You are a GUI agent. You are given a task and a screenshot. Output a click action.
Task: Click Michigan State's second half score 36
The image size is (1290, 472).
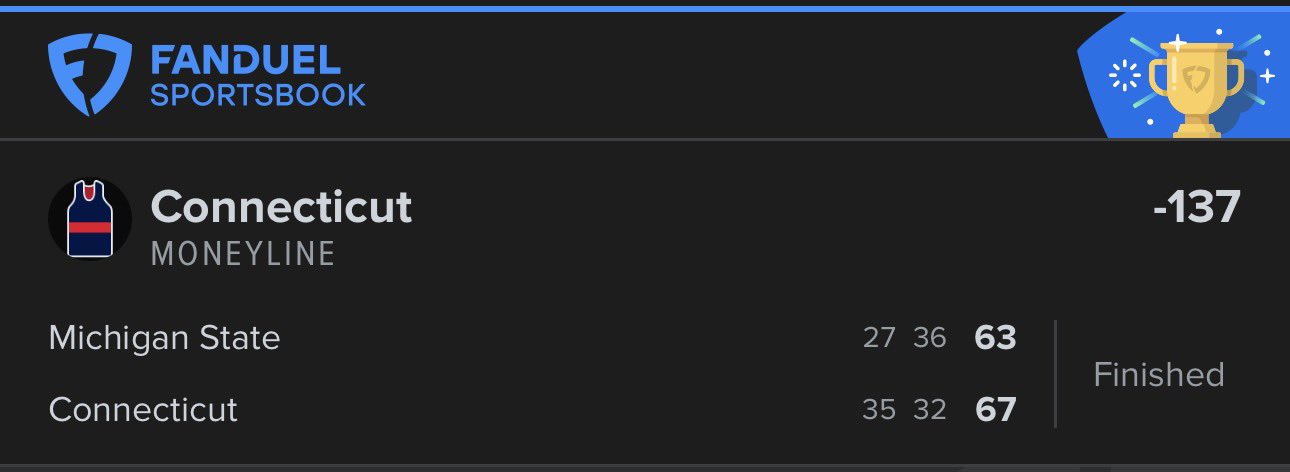(929, 338)
